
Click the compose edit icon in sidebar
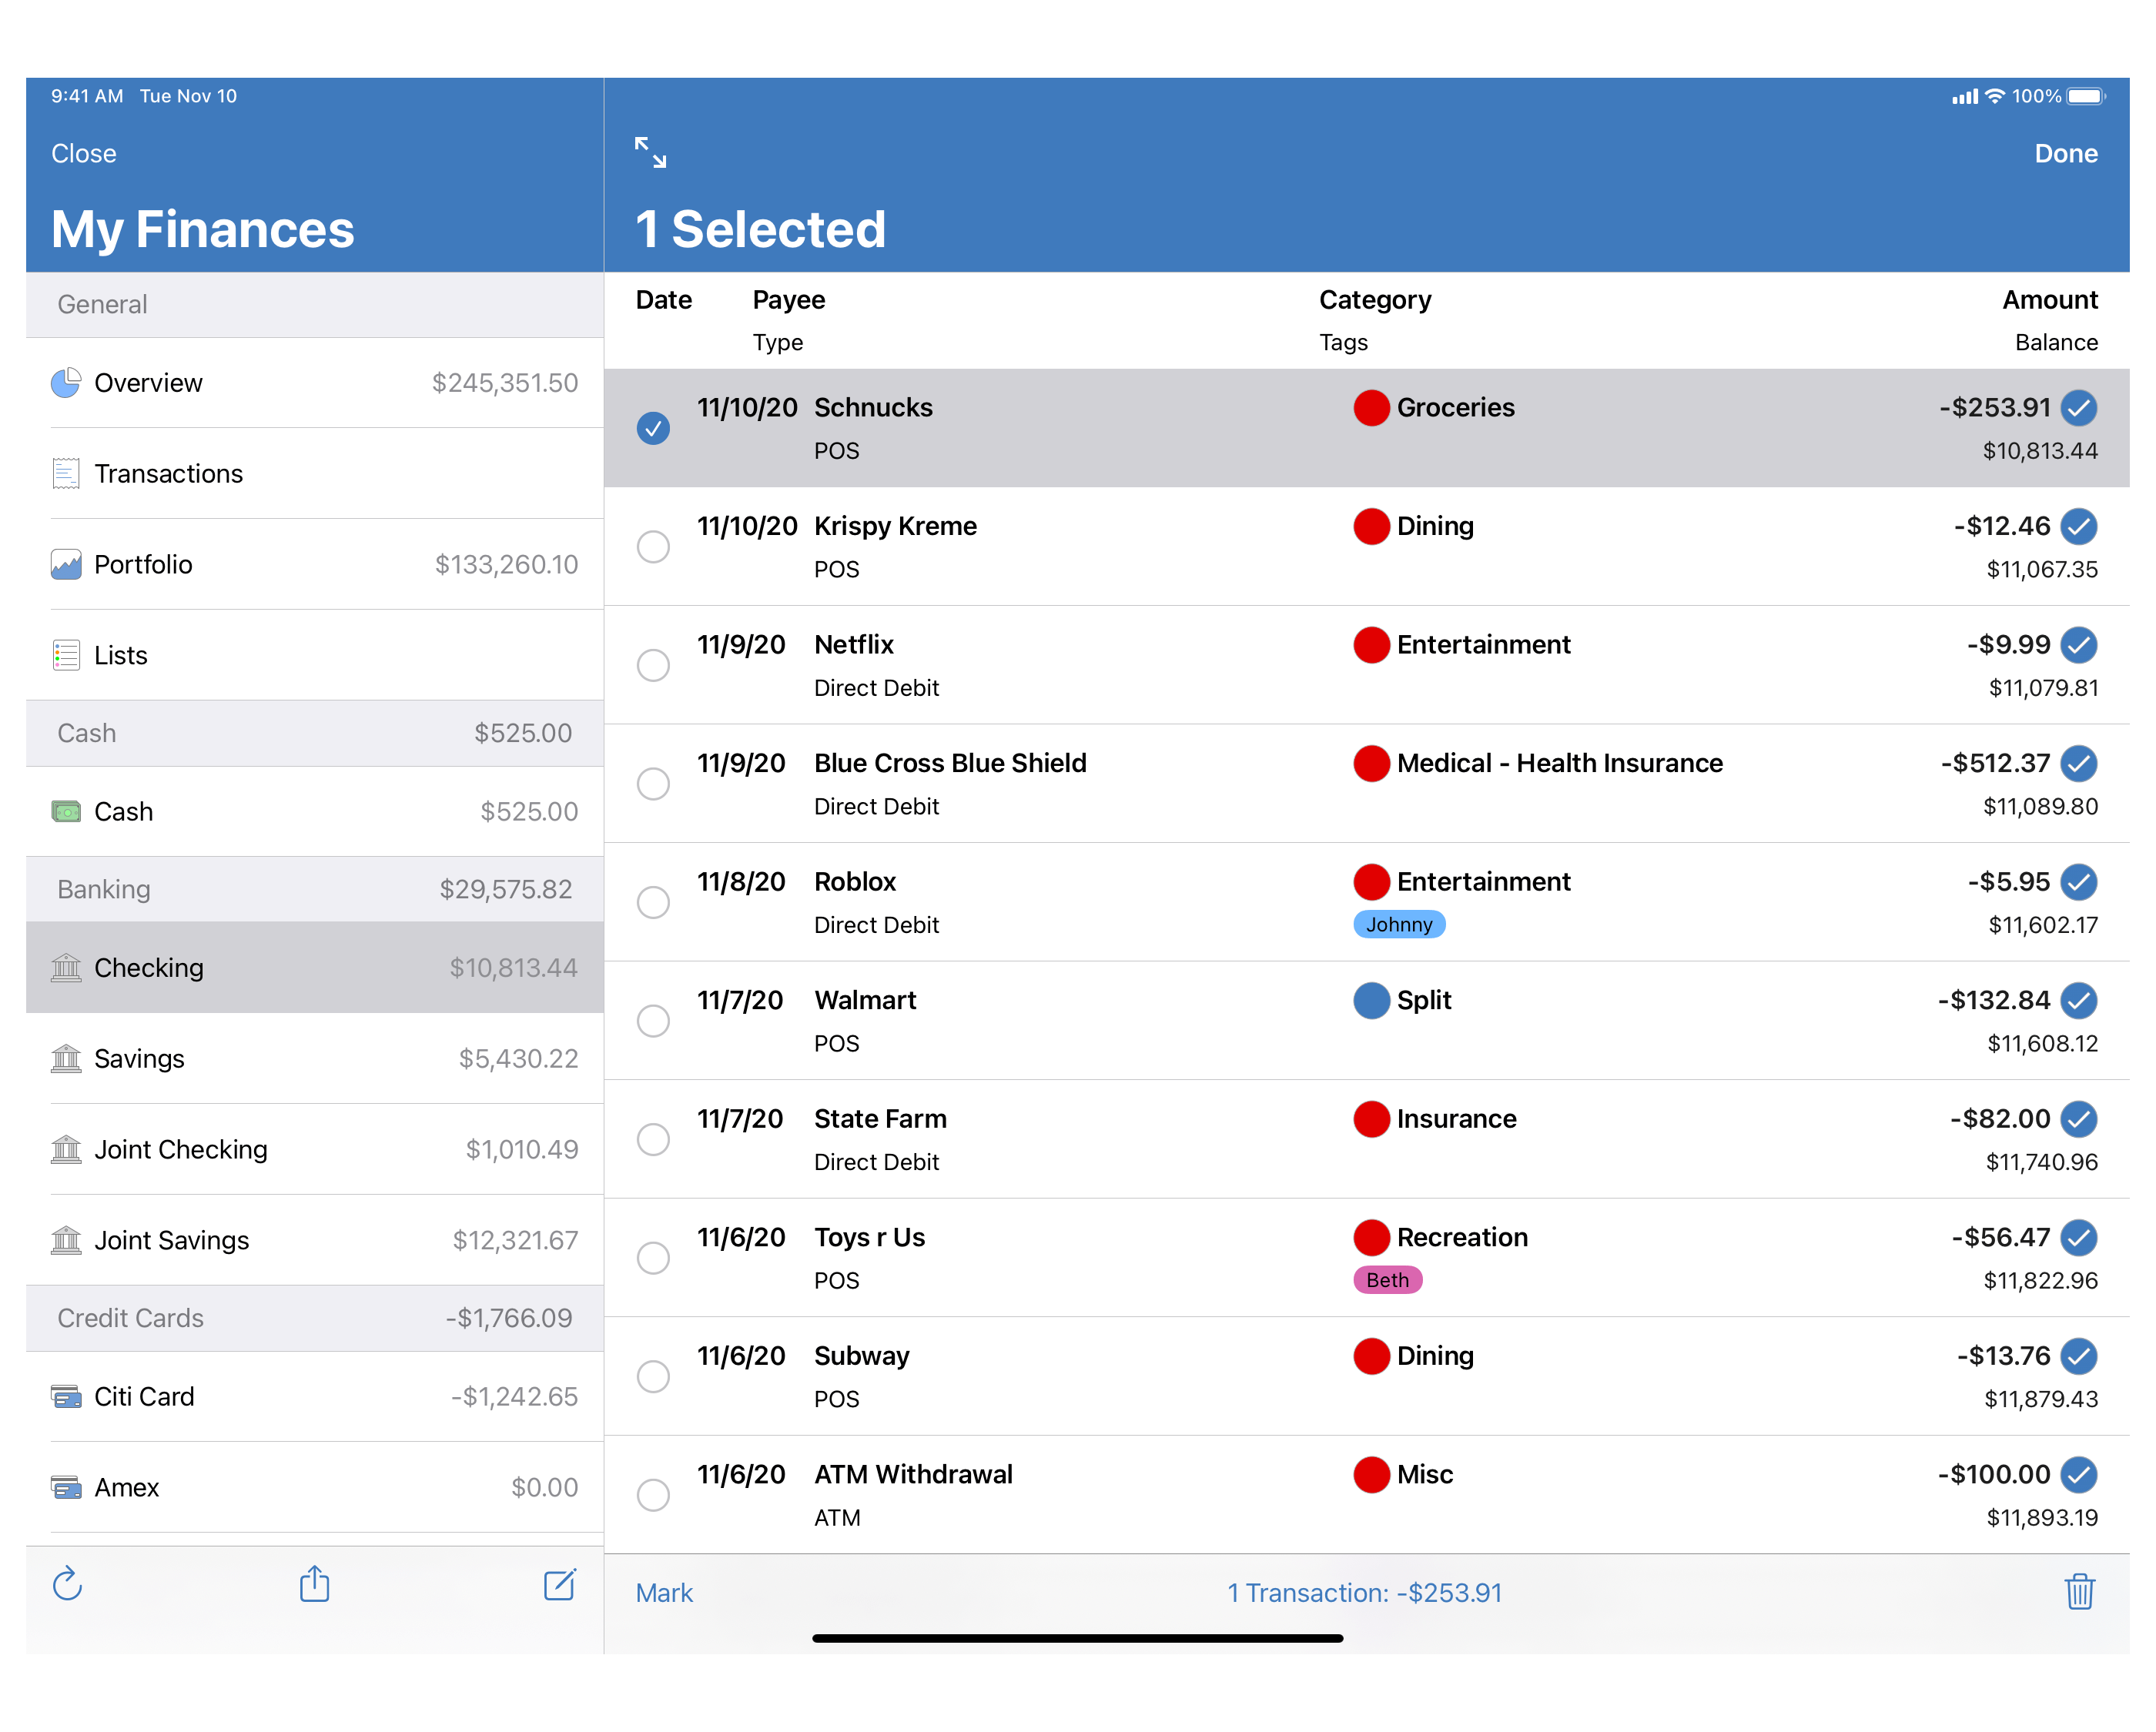[559, 1584]
